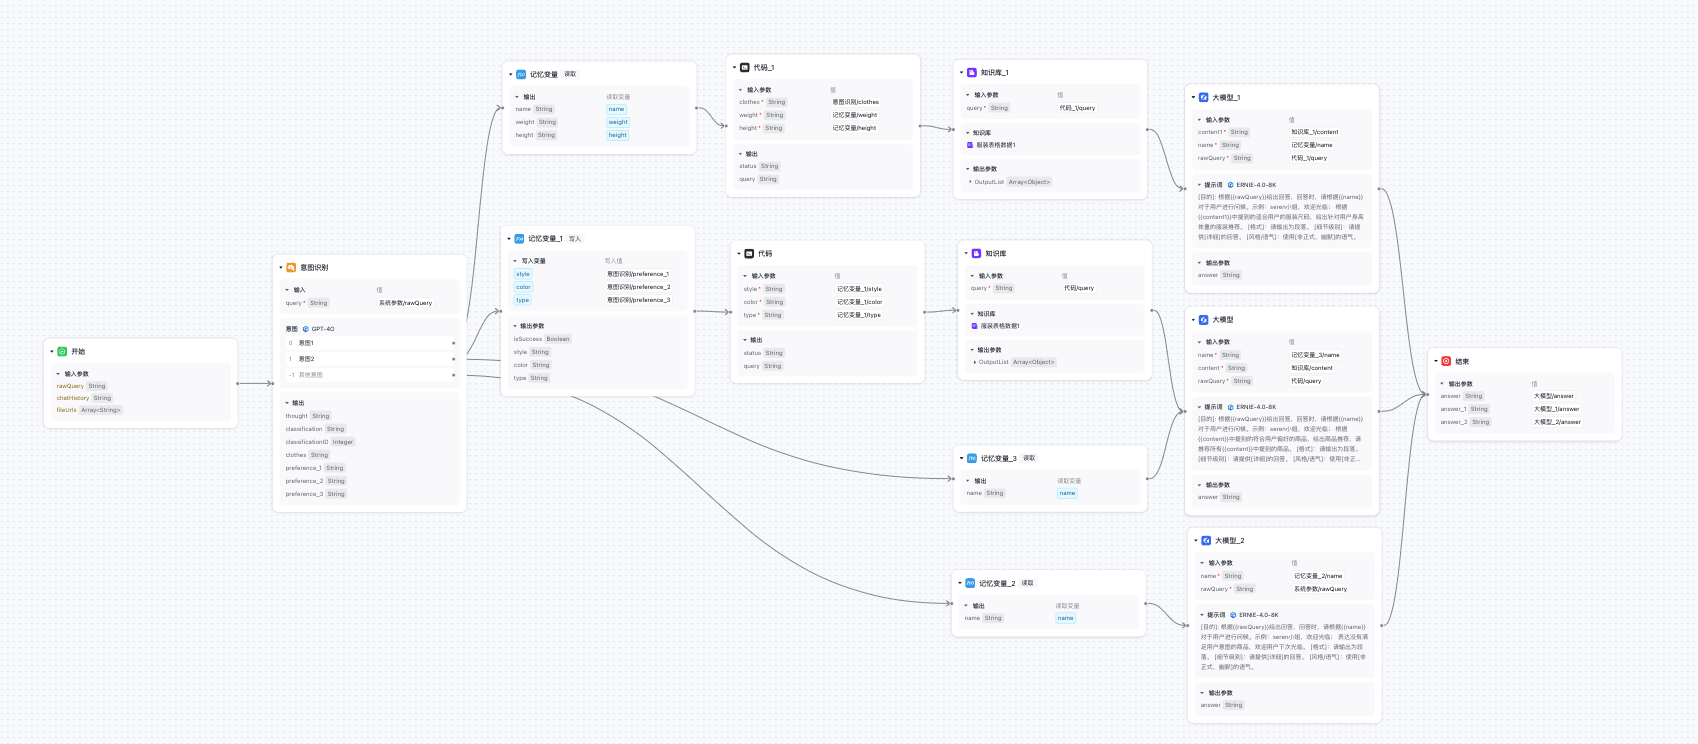
Task: Click the 记忆变量_1 write node icon
Action: (519, 239)
